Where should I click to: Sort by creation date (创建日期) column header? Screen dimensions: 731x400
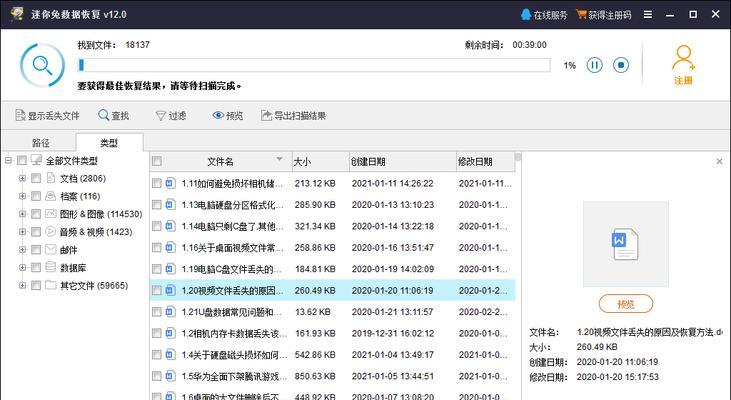[402, 161]
